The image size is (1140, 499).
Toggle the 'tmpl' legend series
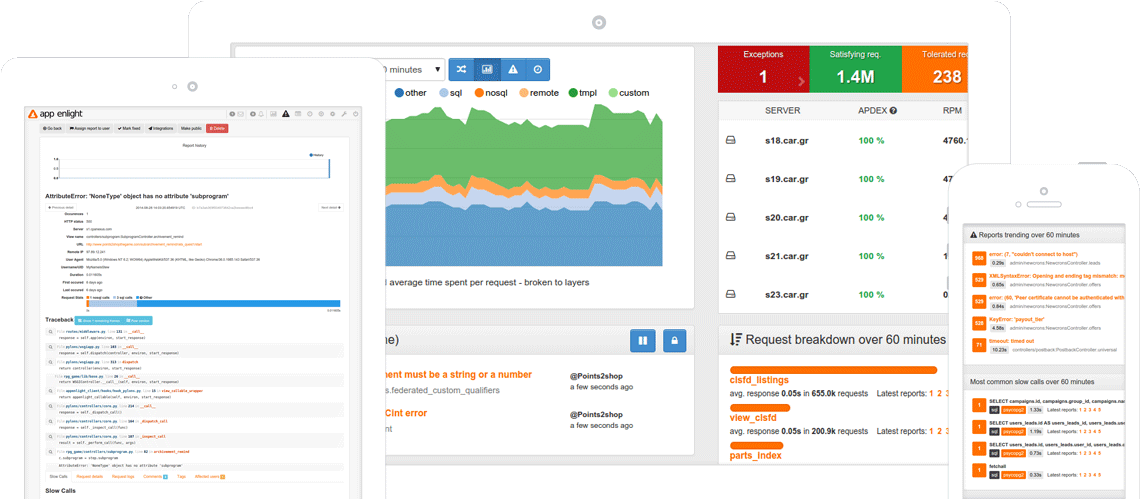click(x=584, y=93)
